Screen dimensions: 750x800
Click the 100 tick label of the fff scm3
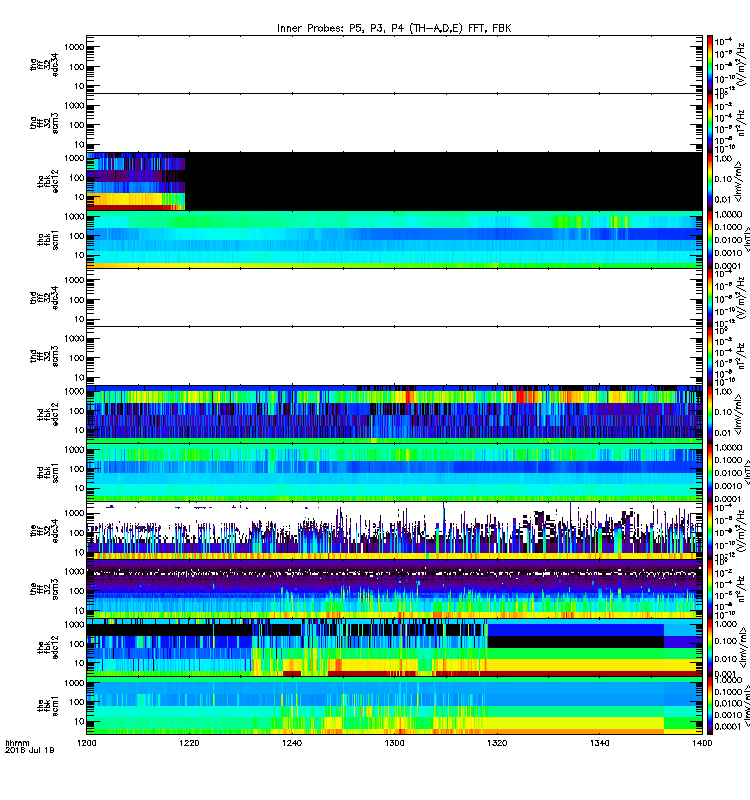[77, 591]
